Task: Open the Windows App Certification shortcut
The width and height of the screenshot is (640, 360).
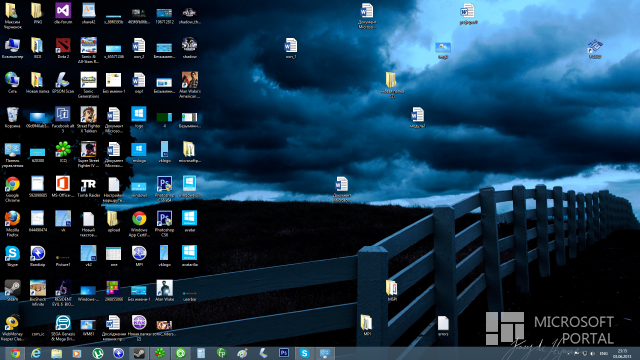Action: click(x=139, y=219)
